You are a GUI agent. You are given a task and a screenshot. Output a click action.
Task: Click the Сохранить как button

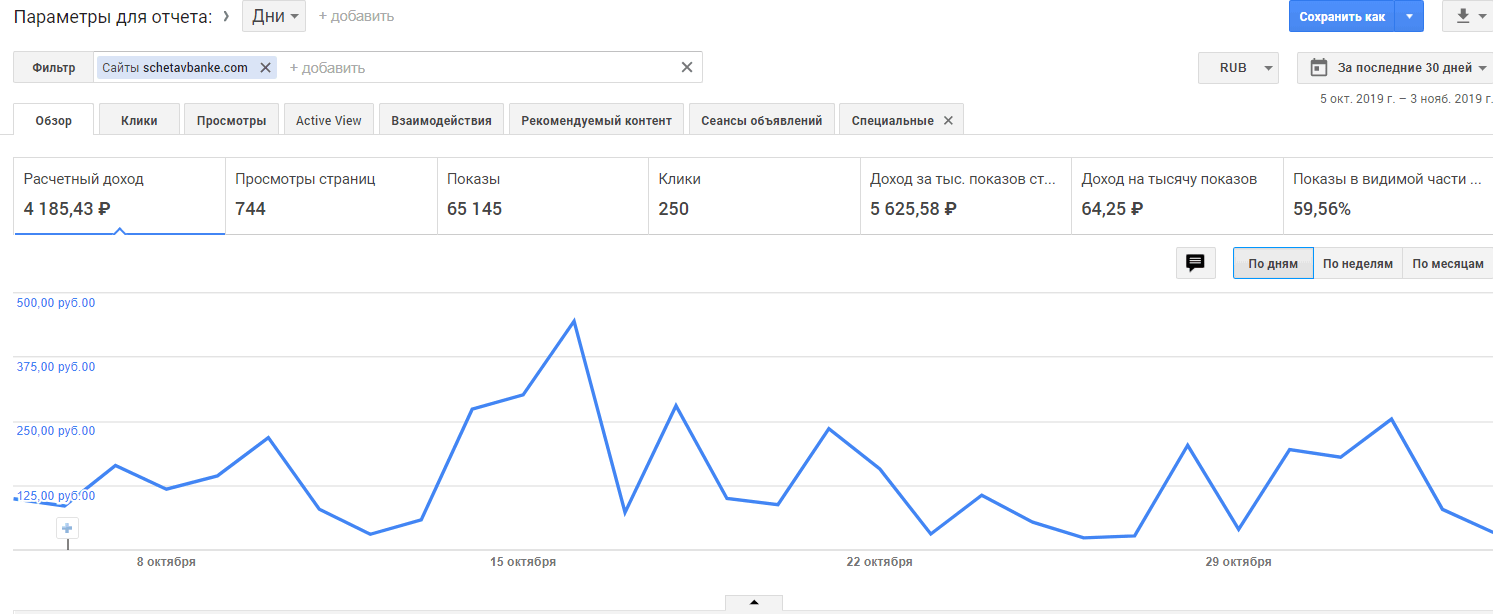pyautogui.click(x=1341, y=16)
